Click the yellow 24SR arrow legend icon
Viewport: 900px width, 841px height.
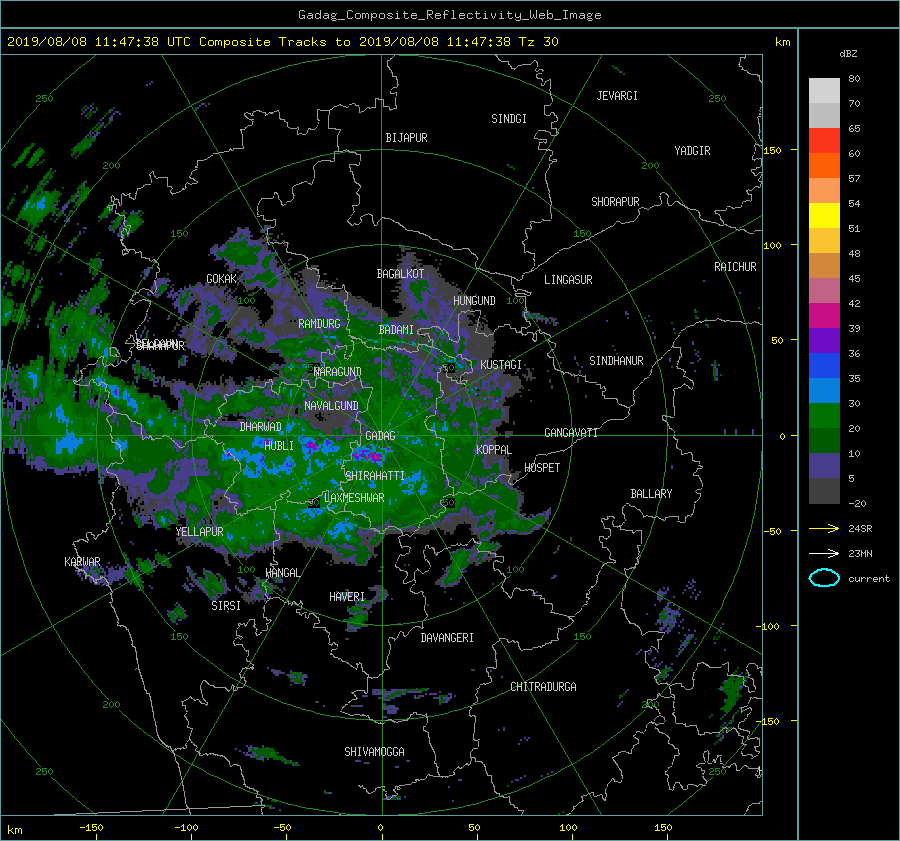(x=824, y=528)
